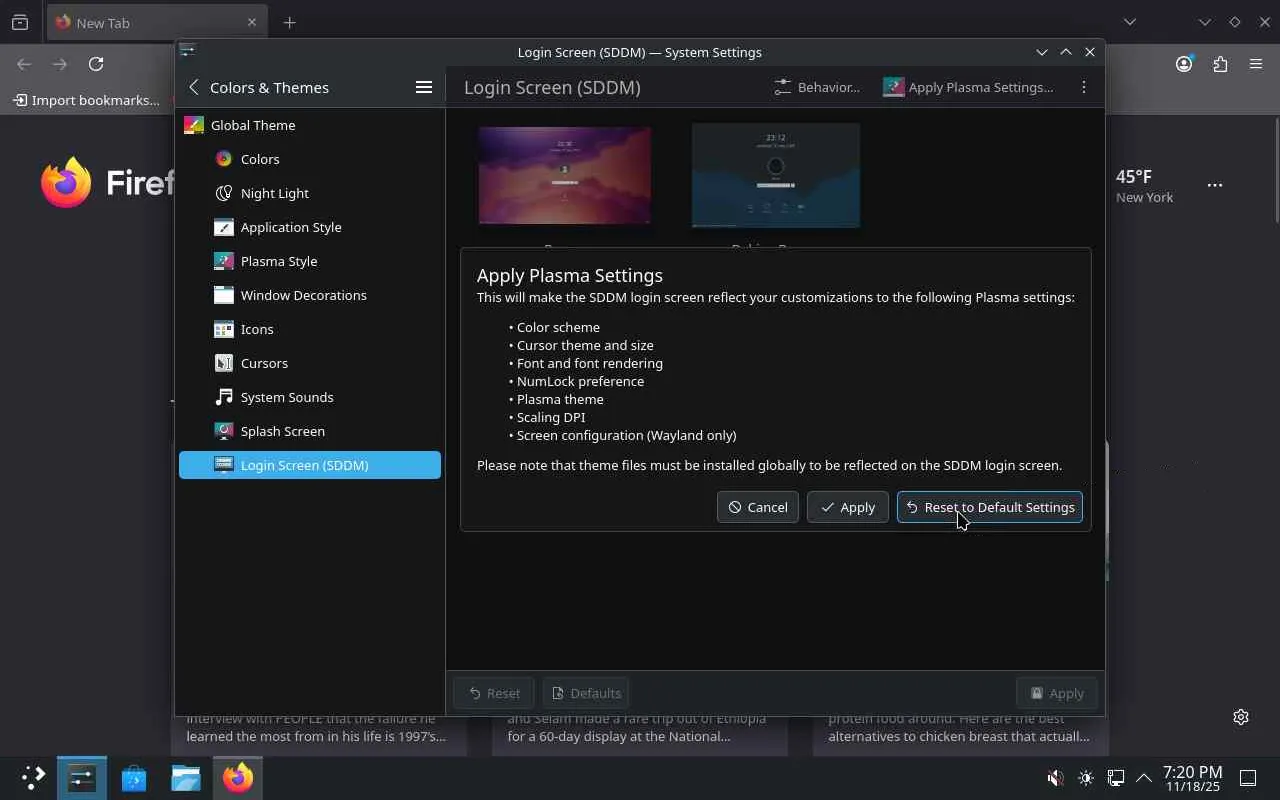Click the System Settings taskbar icon
Image resolution: width=1280 pixels, height=800 pixels.
point(82,777)
